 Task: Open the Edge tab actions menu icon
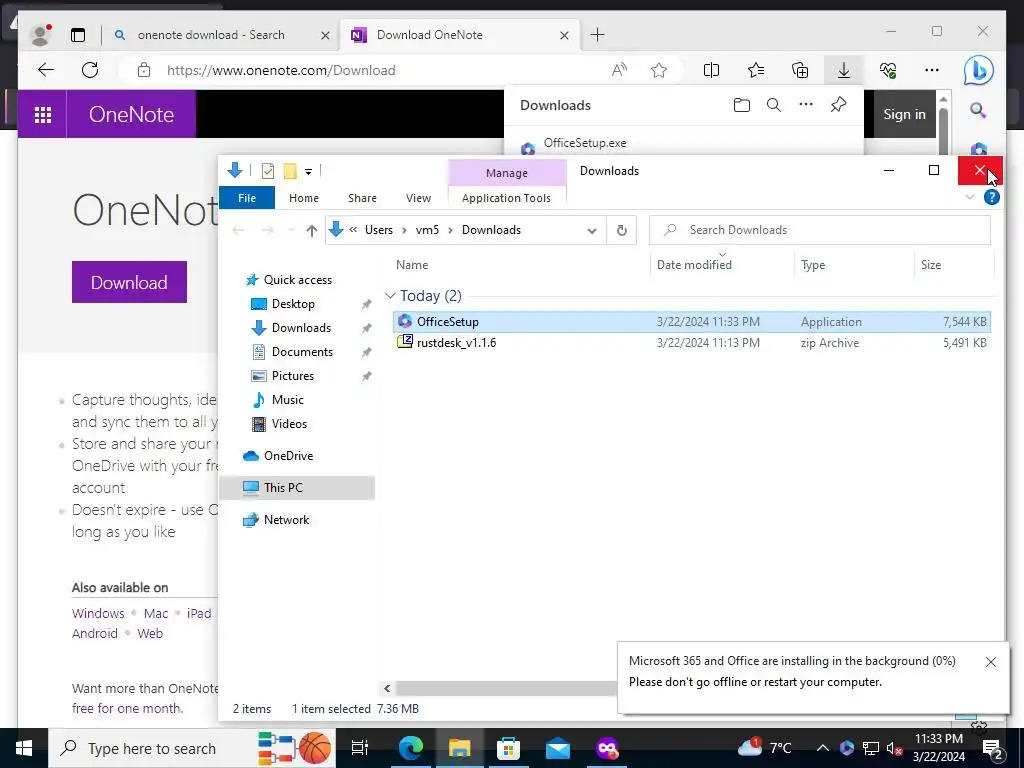78,35
